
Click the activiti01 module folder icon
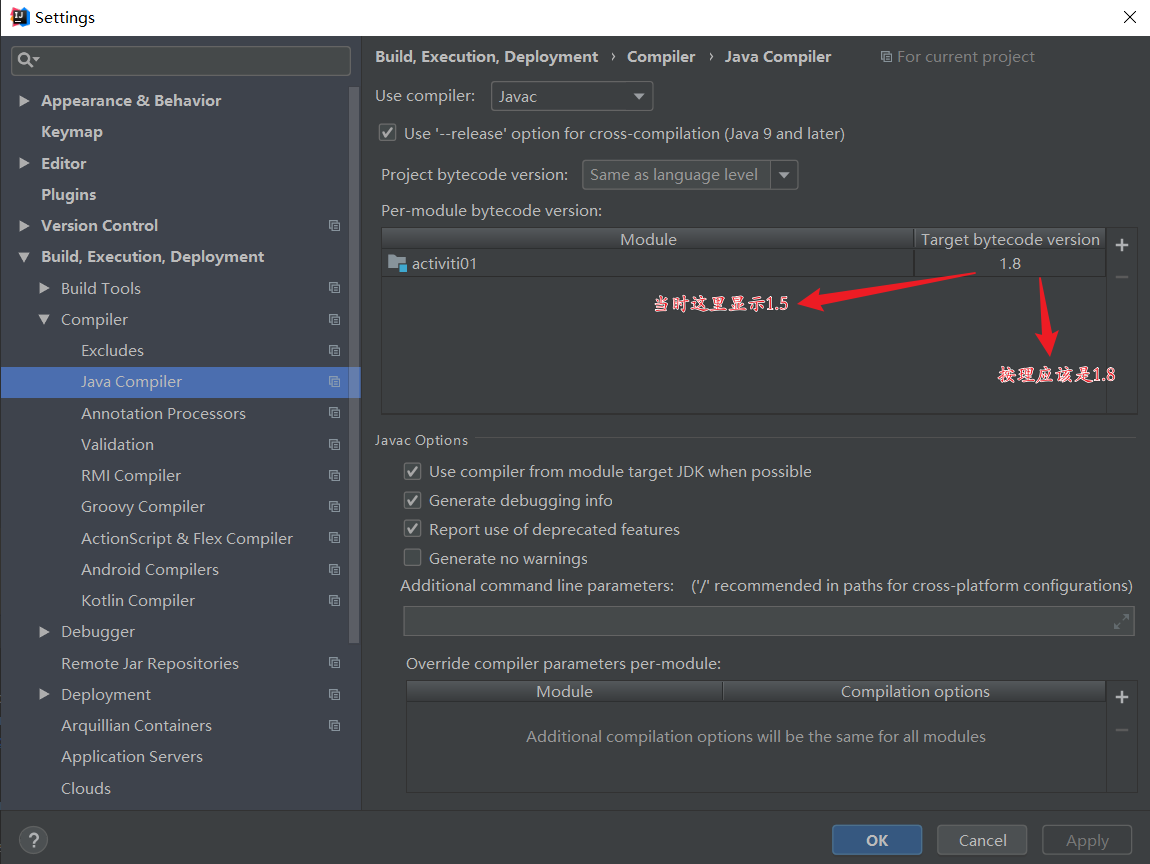(397, 263)
